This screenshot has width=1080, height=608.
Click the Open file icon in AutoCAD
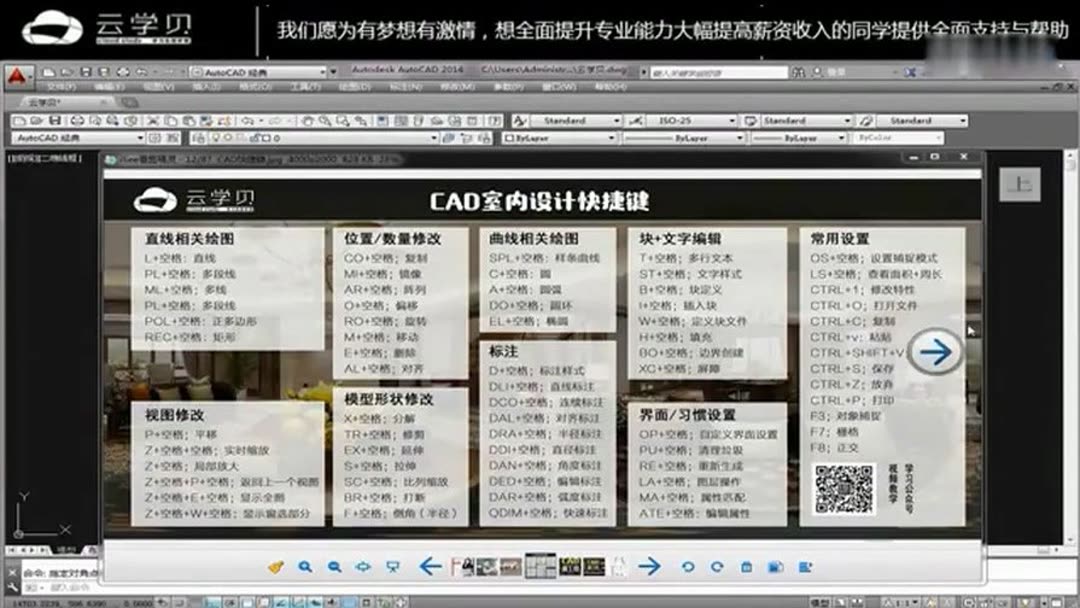(35, 122)
